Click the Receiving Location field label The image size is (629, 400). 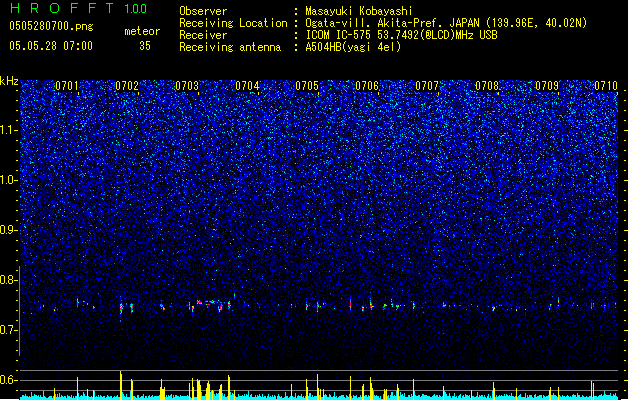tap(233, 23)
